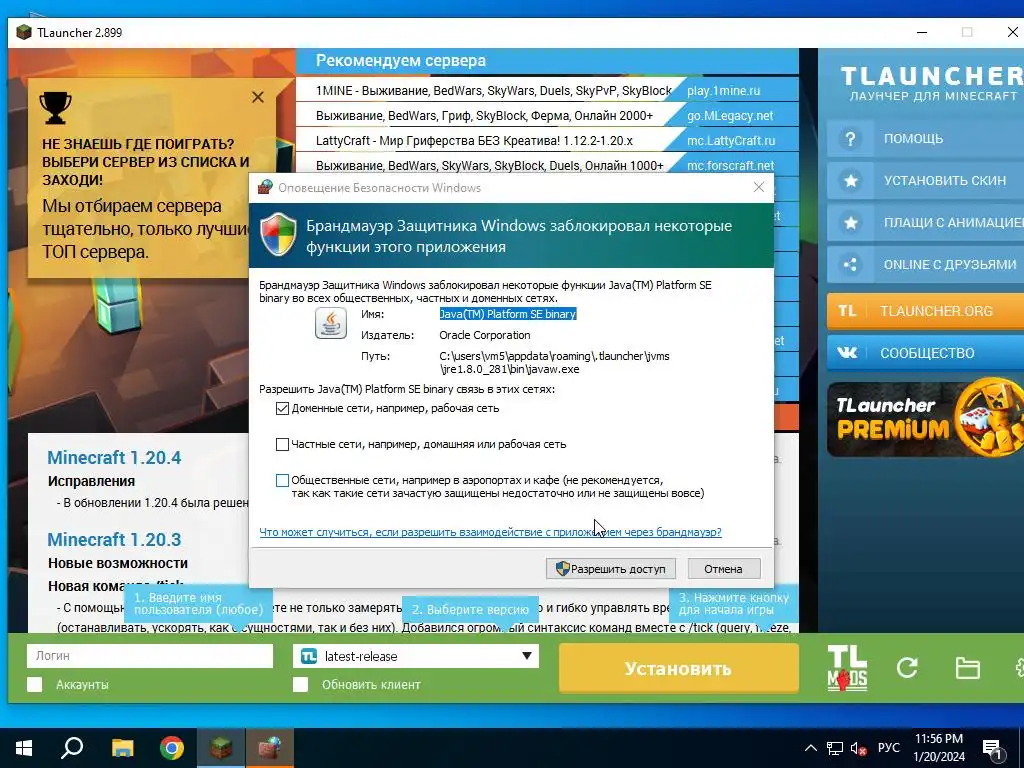
Task: Open Windows Start menu
Action: point(24,748)
